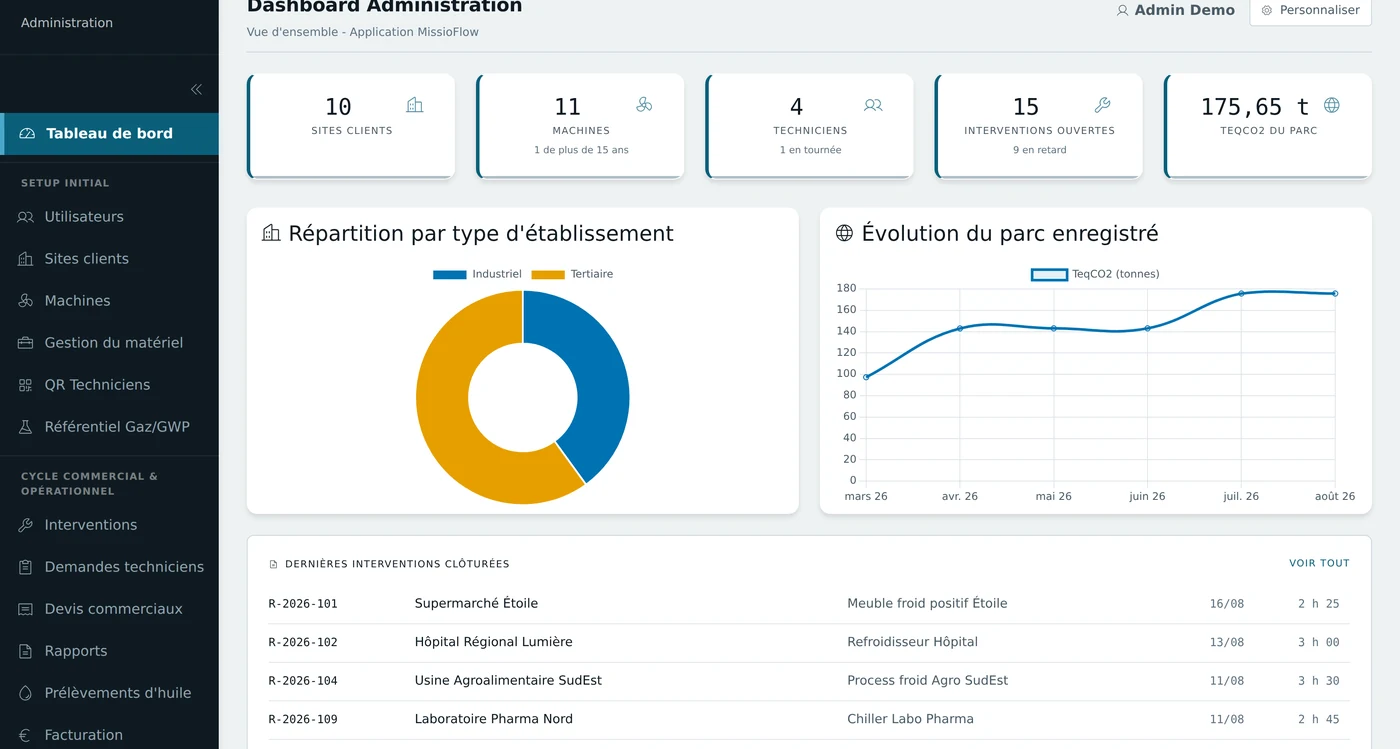The image size is (1400, 749).
Task: Click Voir tout link
Action: 1319,563
